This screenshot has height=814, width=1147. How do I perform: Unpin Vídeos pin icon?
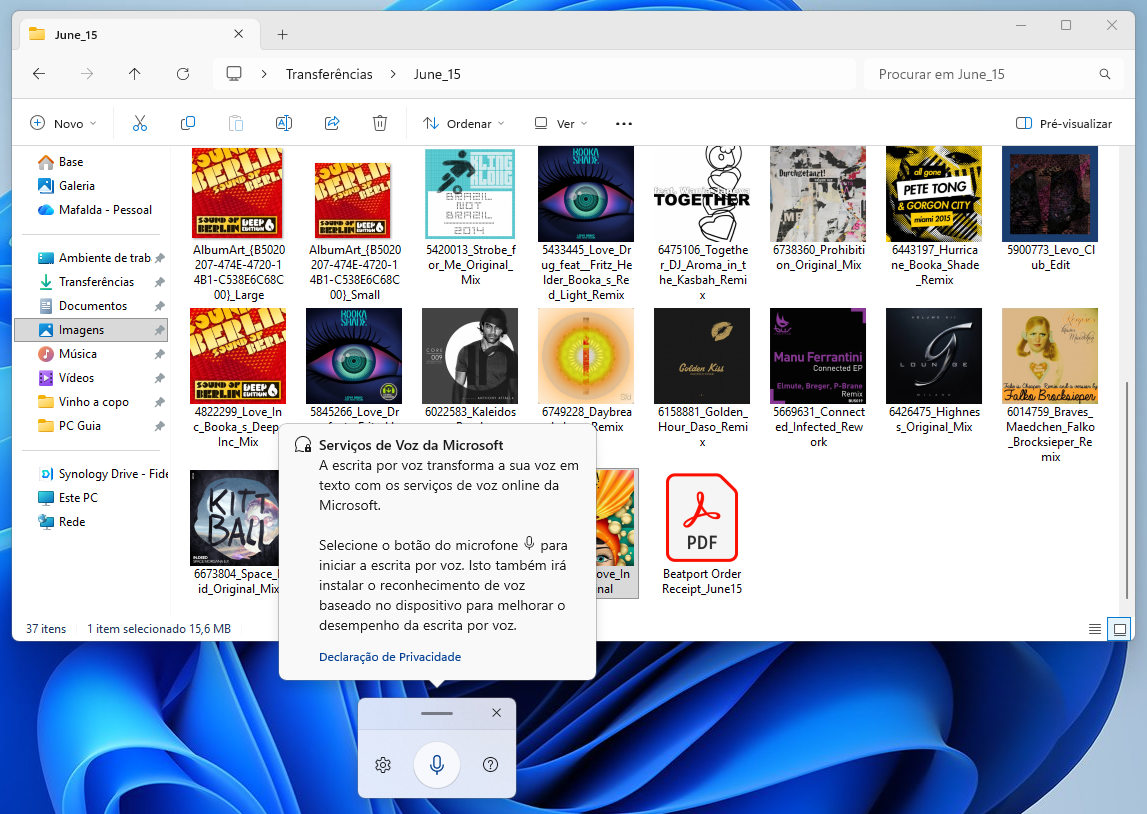[x=159, y=378]
